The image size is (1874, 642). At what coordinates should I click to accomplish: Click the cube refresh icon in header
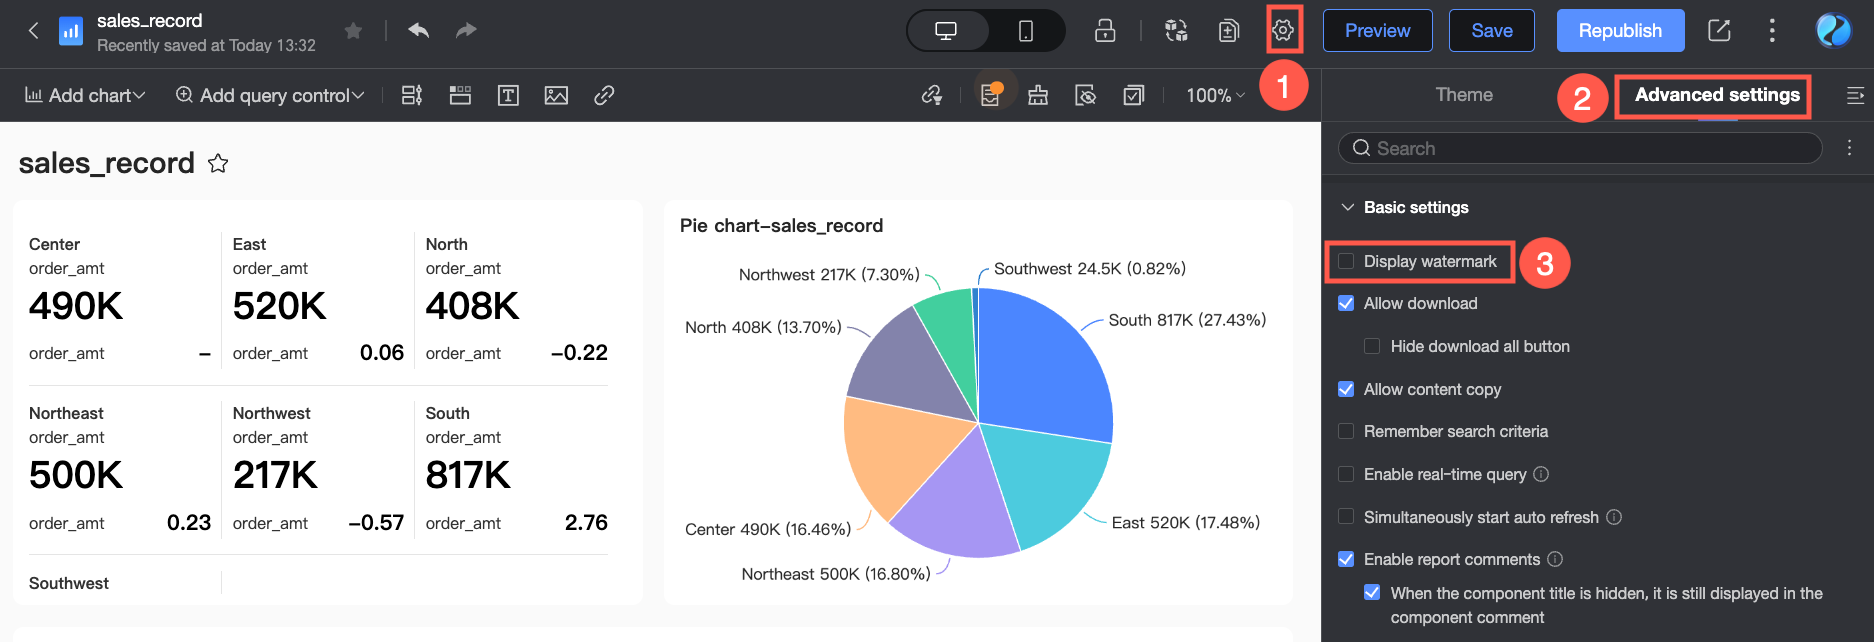click(1177, 31)
